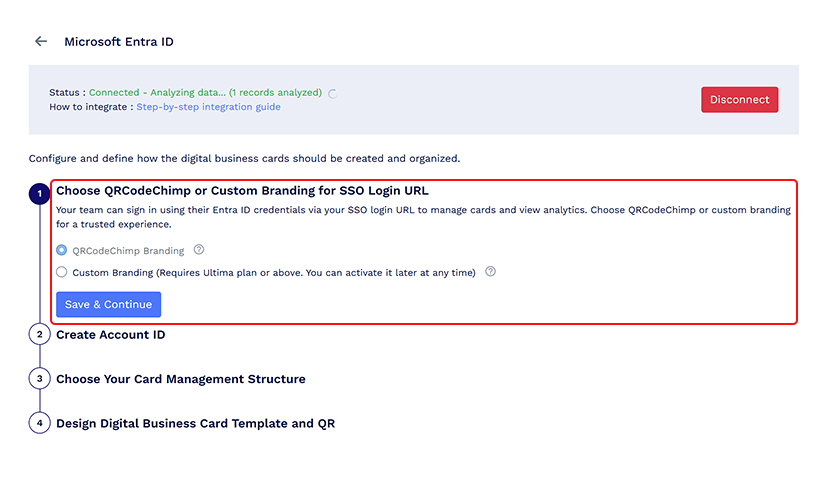820x480 pixels.
Task: Open the Step-by-step integration guide link
Action: [x=208, y=107]
